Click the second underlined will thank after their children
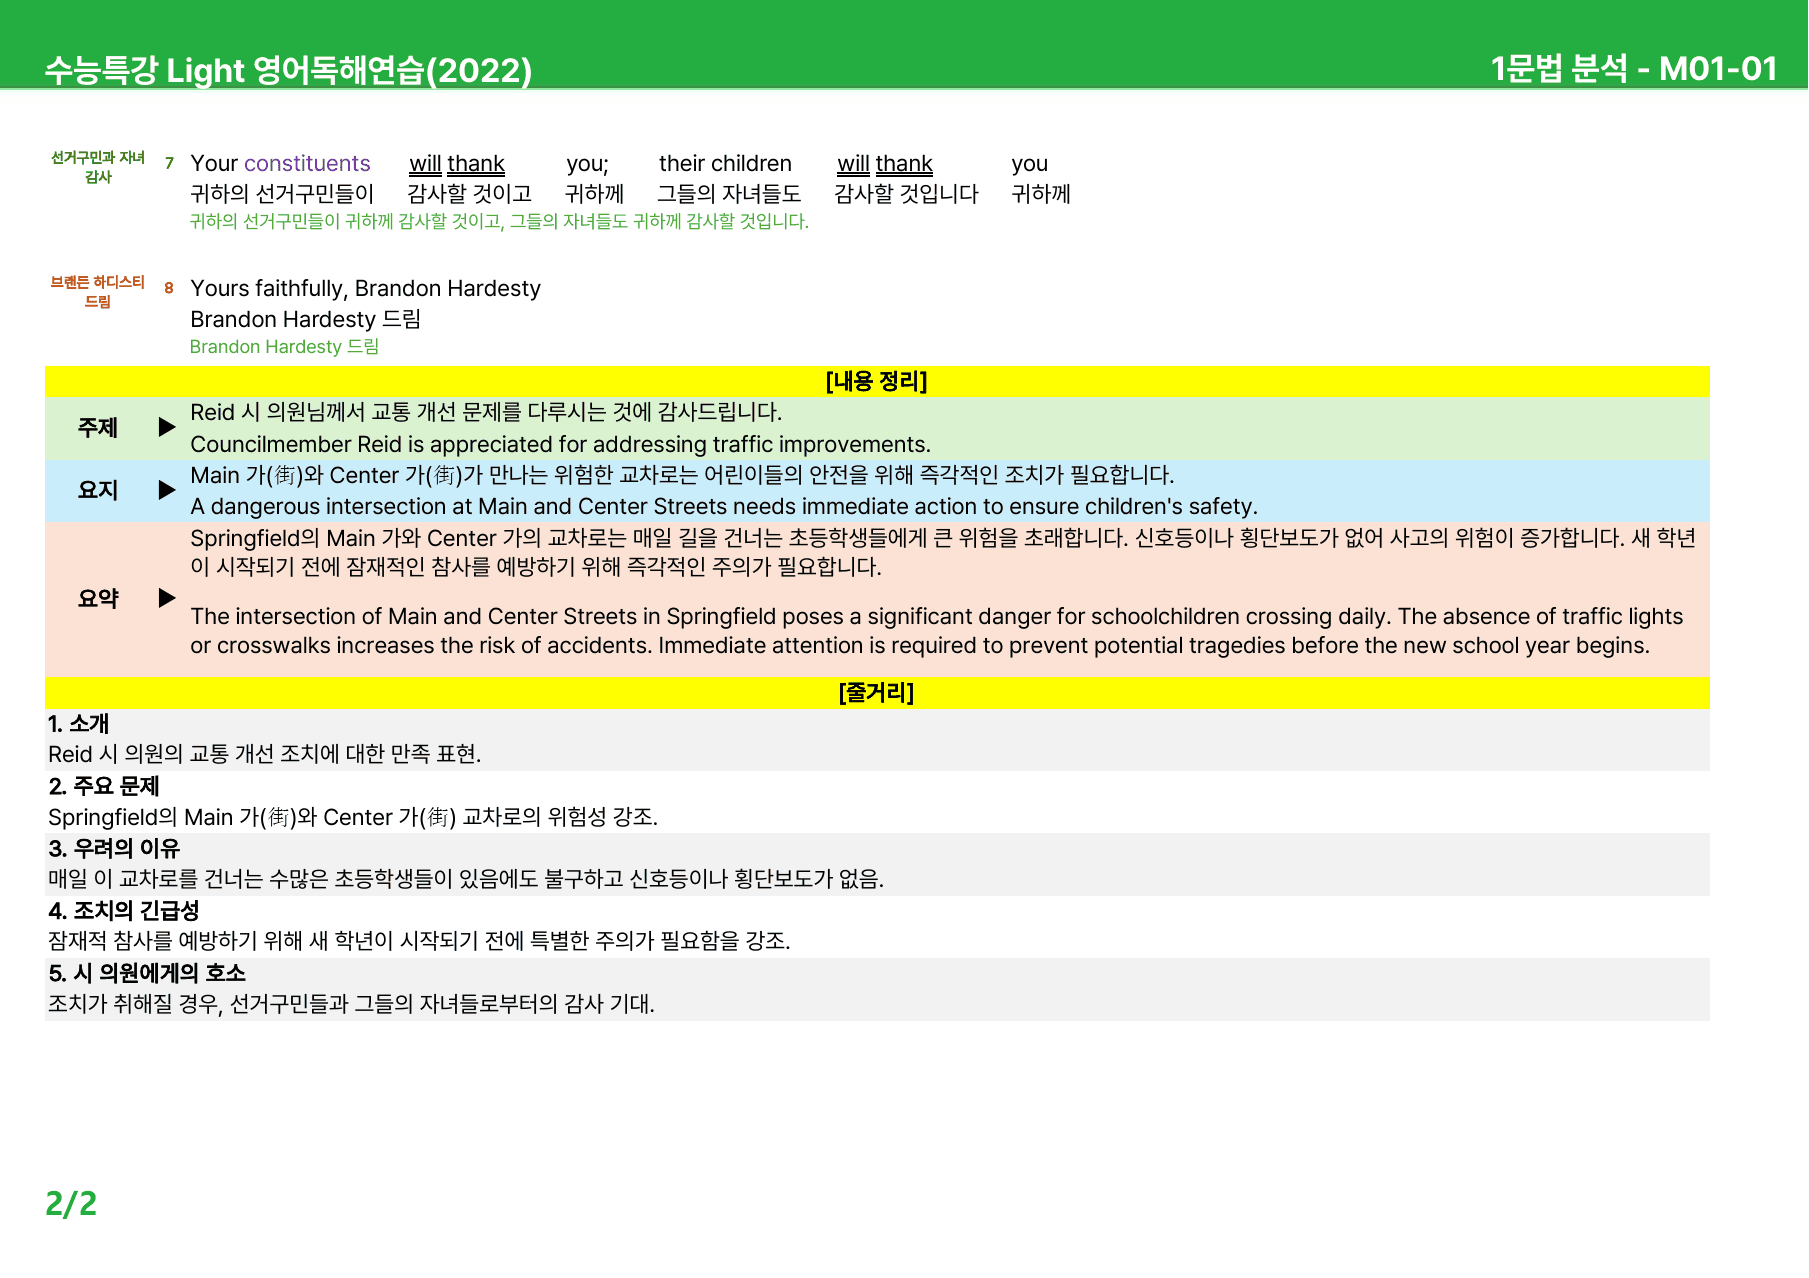The image size is (1809, 1278). pyautogui.click(x=885, y=163)
